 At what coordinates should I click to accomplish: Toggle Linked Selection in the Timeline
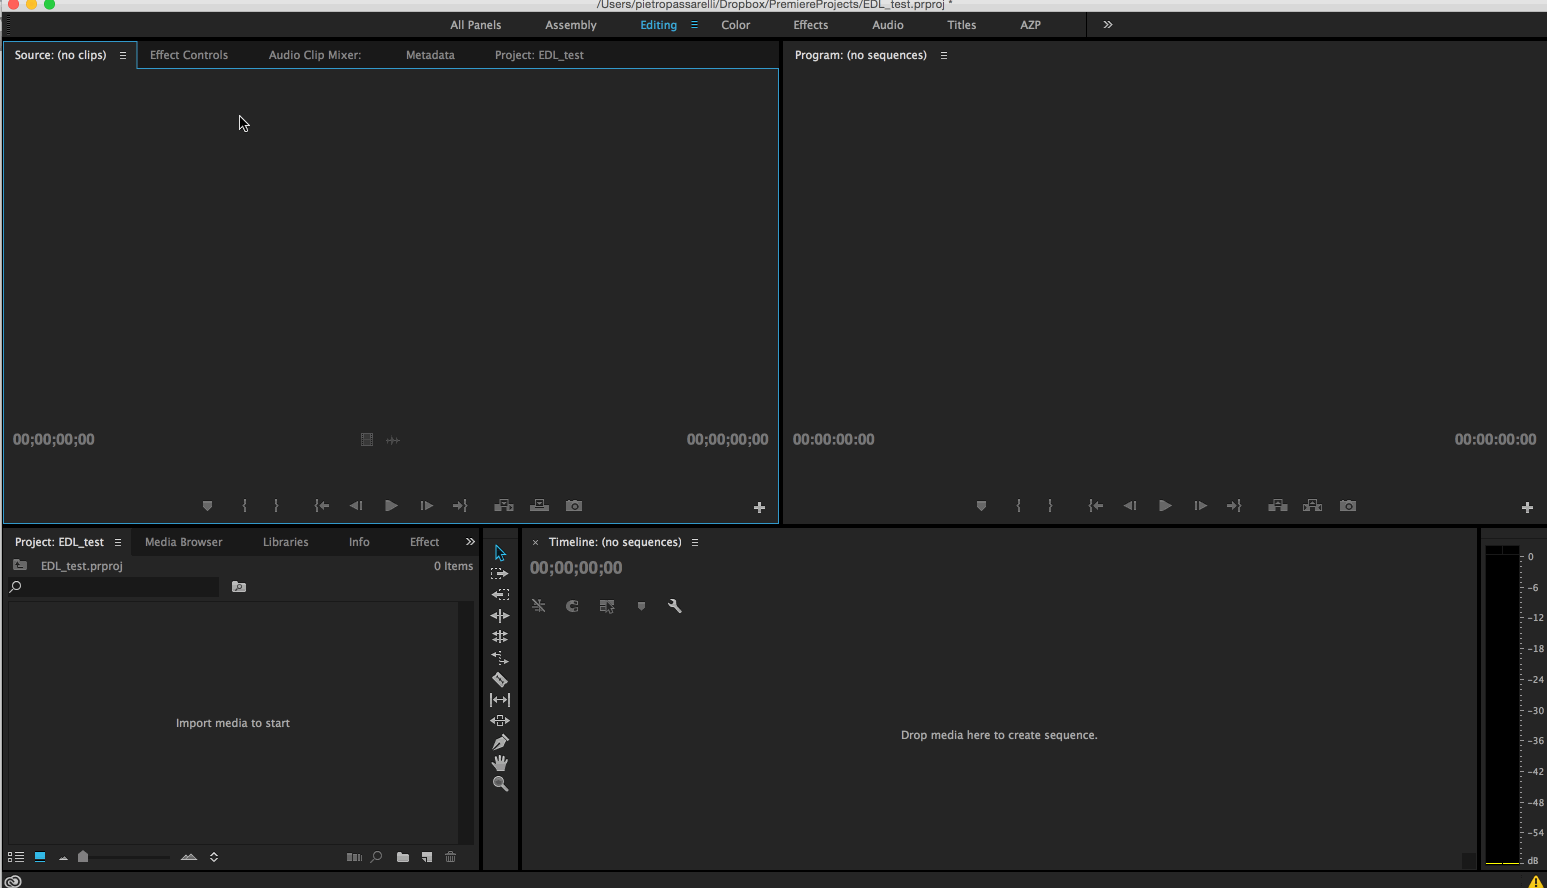coord(607,606)
